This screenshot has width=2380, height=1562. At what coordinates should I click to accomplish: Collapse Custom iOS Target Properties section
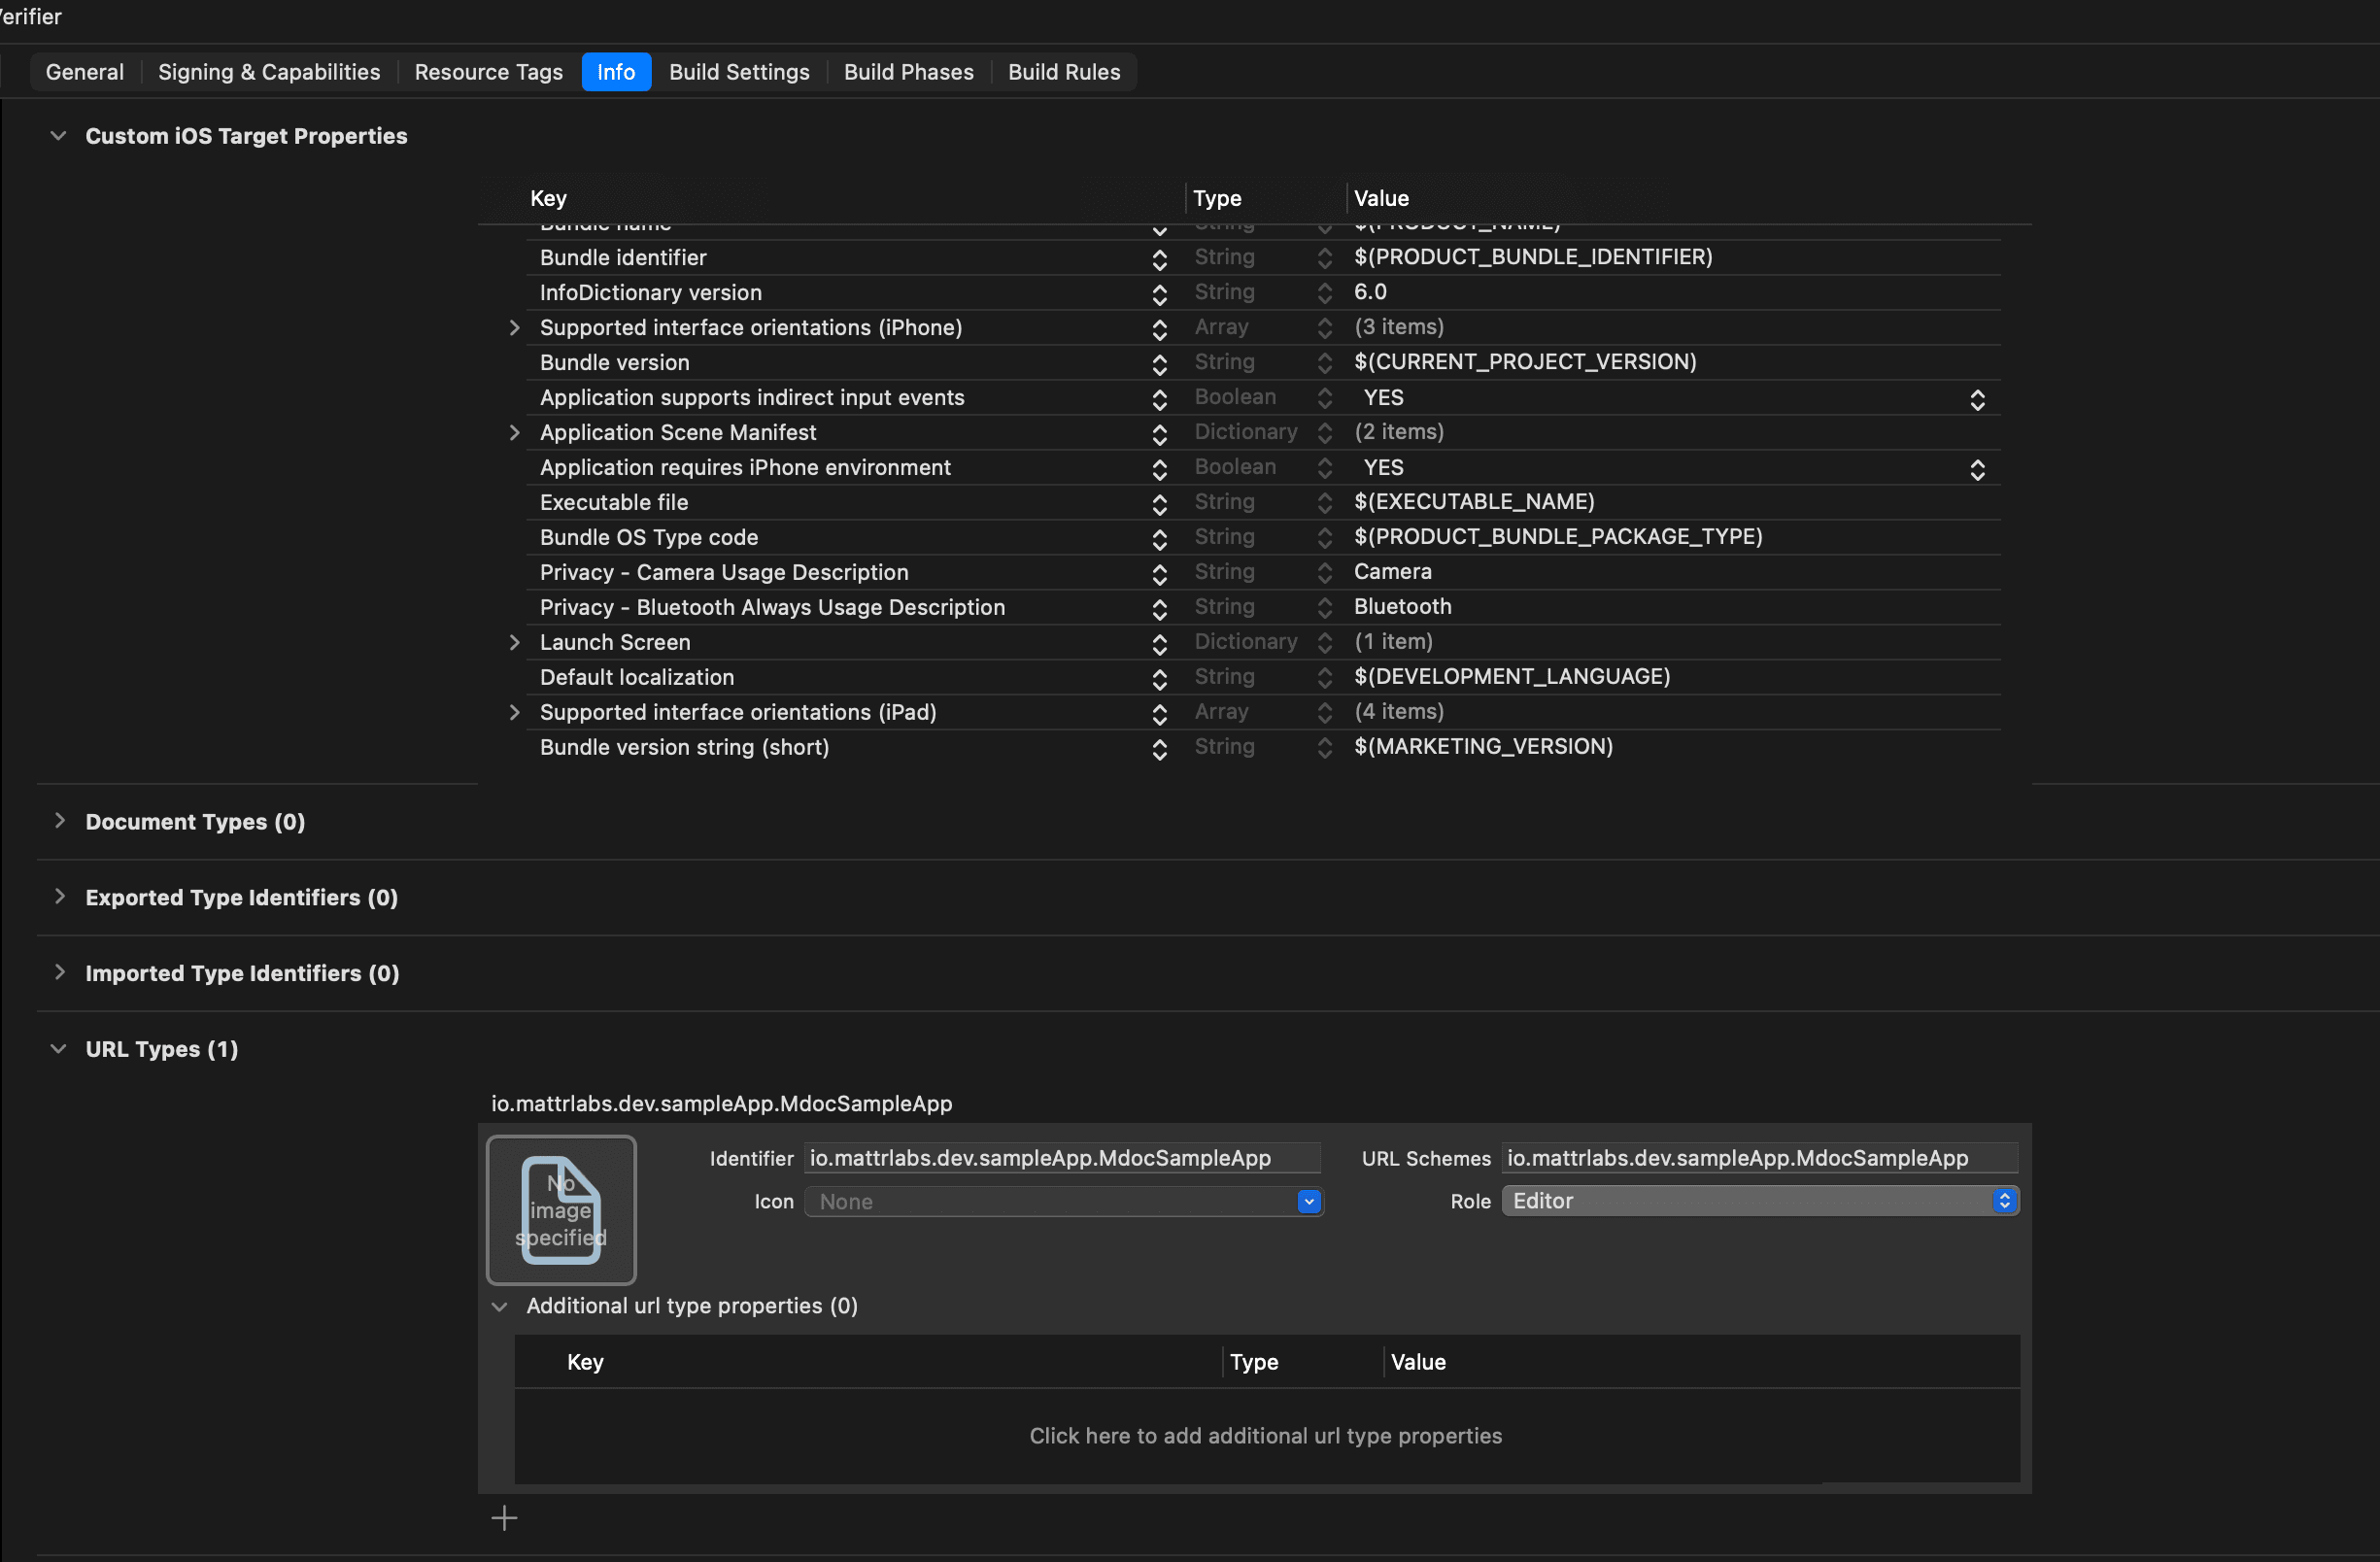pos(58,136)
